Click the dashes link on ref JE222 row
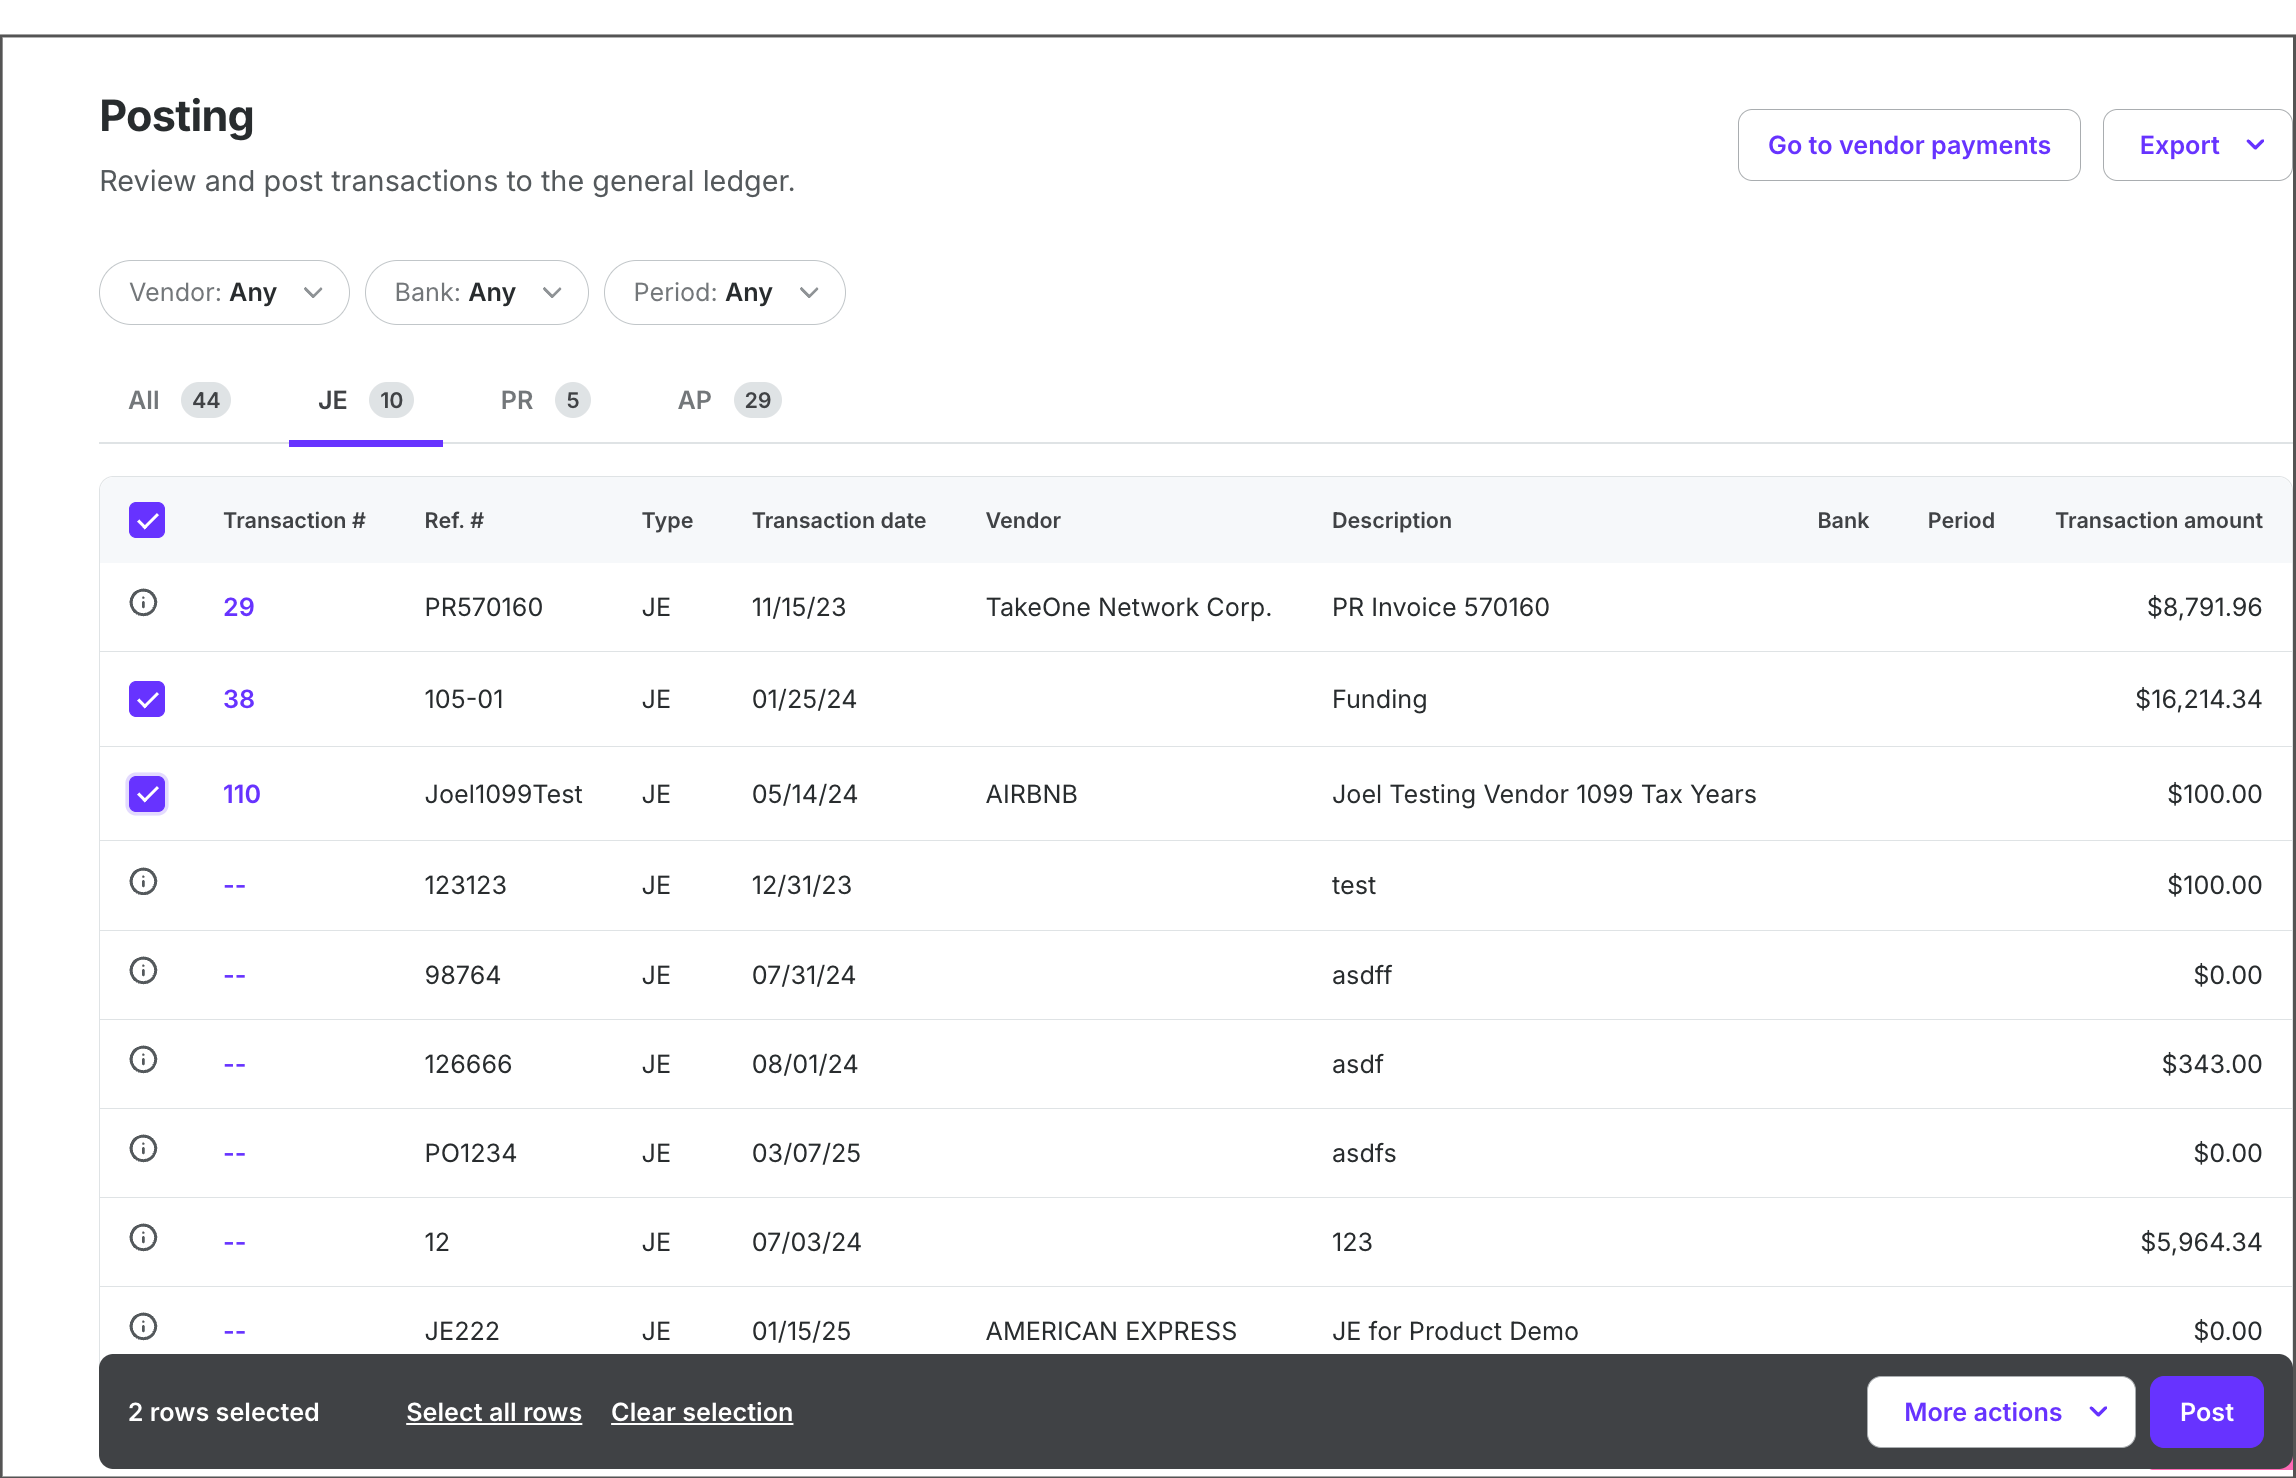The height and width of the screenshot is (1478, 2296). (235, 1331)
